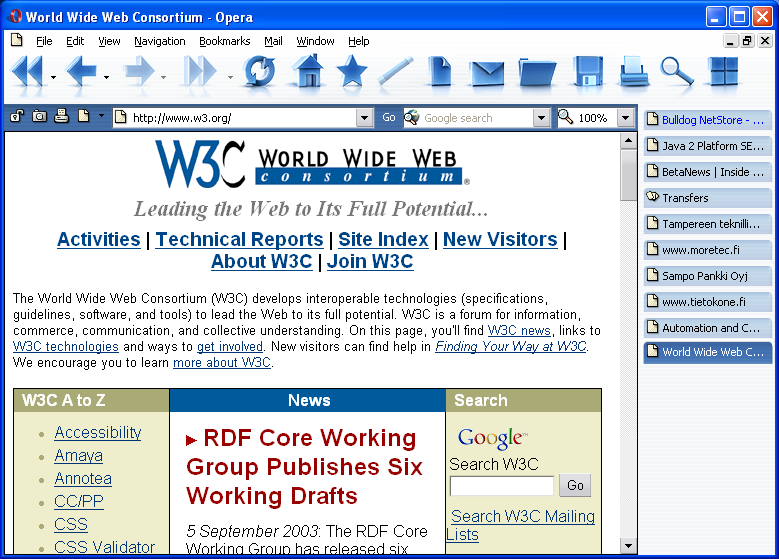Click the Forward arrow toolbar icon

pos(139,72)
